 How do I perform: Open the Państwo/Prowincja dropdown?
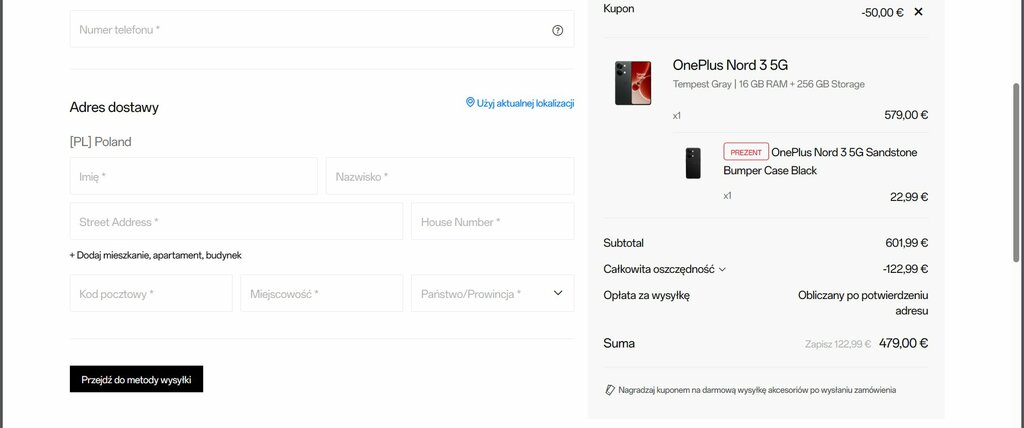coord(492,293)
